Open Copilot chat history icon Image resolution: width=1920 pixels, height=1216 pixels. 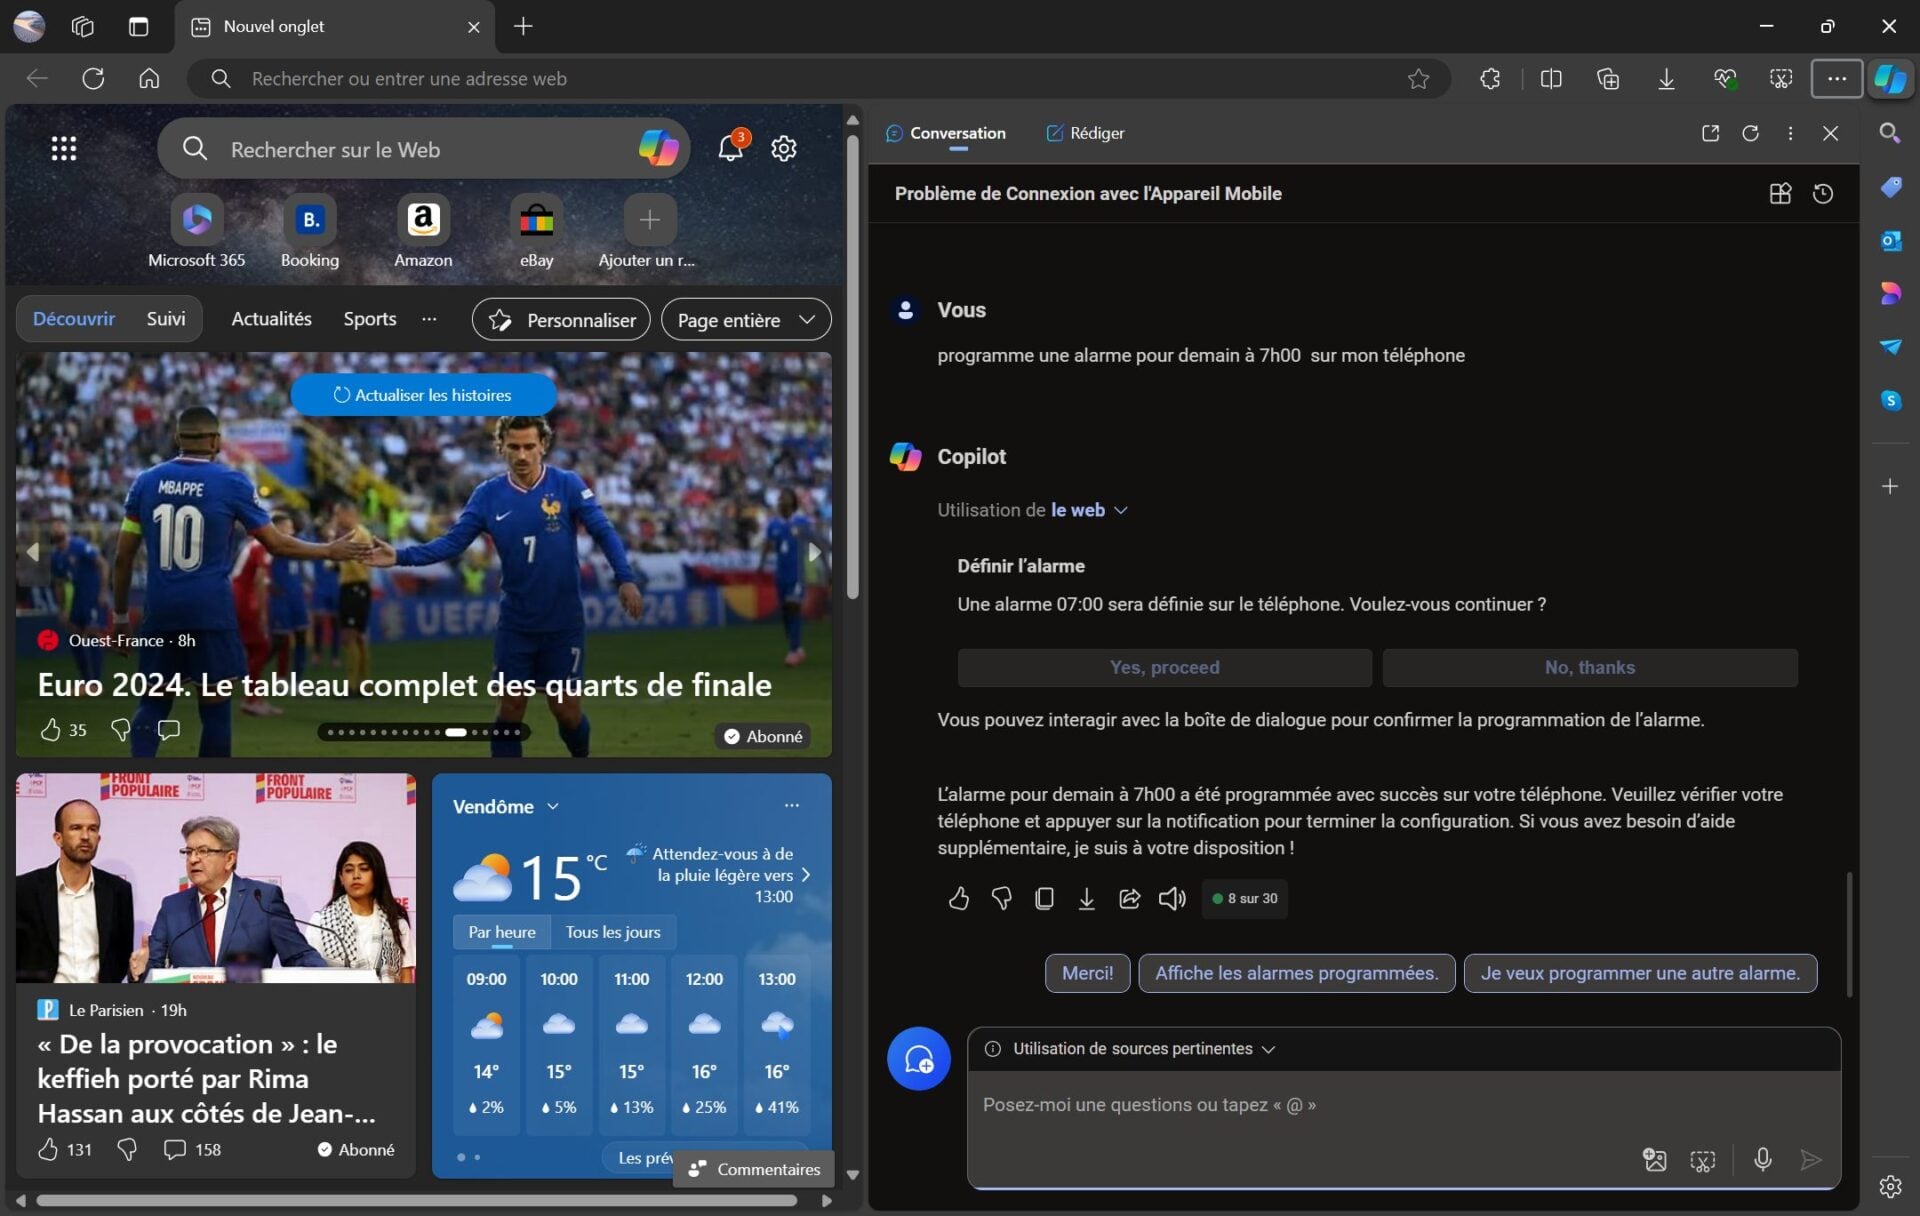pyautogui.click(x=1823, y=194)
